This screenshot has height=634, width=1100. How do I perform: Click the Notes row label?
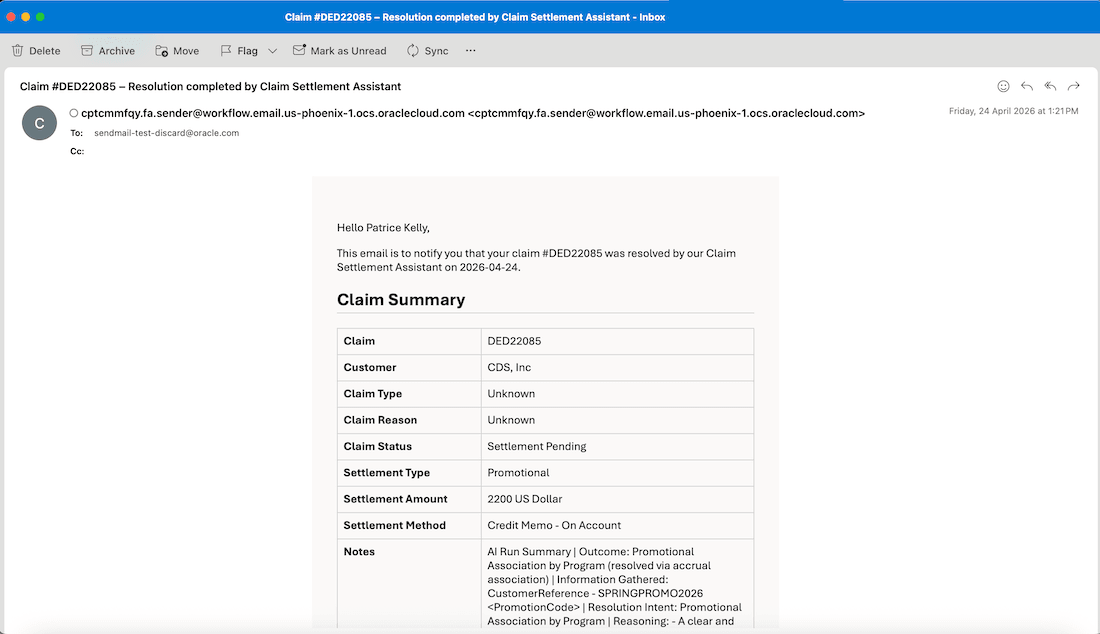click(x=359, y=552)
